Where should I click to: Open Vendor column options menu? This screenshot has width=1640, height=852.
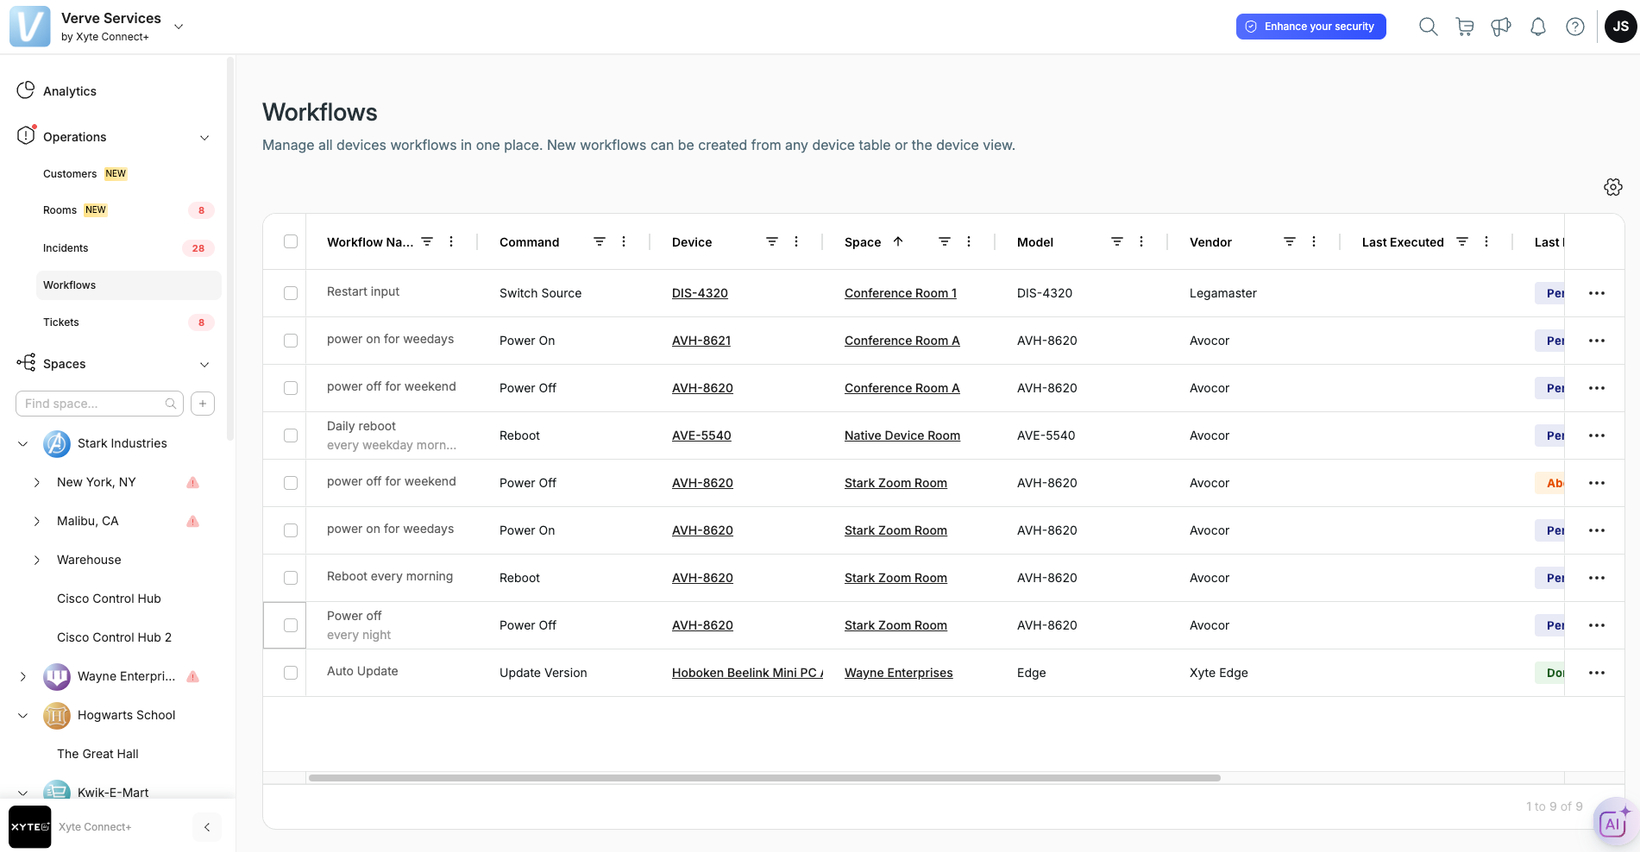pyautogui.click(x=1314, y=242)
